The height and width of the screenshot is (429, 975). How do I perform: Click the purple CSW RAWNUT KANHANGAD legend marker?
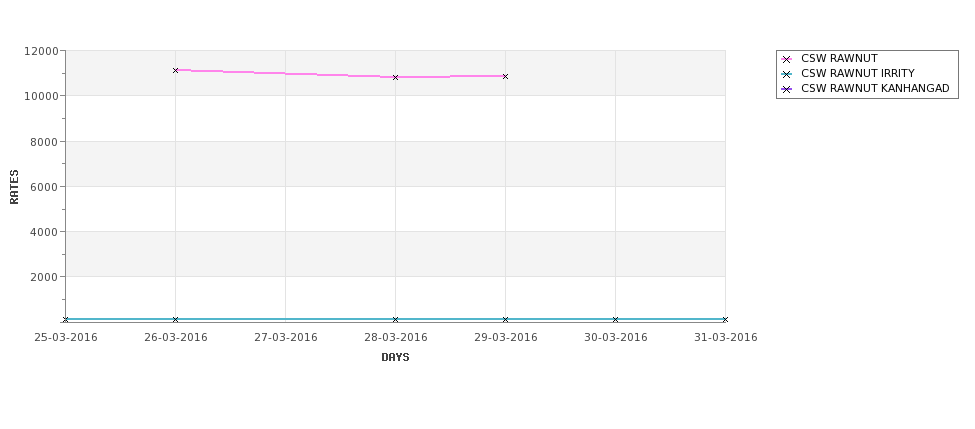pyautogui.click(x=787, y=89)
